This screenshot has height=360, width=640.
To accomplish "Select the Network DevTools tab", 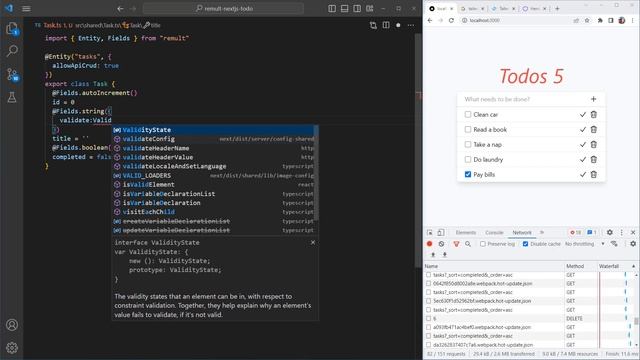I will point(522,233).
